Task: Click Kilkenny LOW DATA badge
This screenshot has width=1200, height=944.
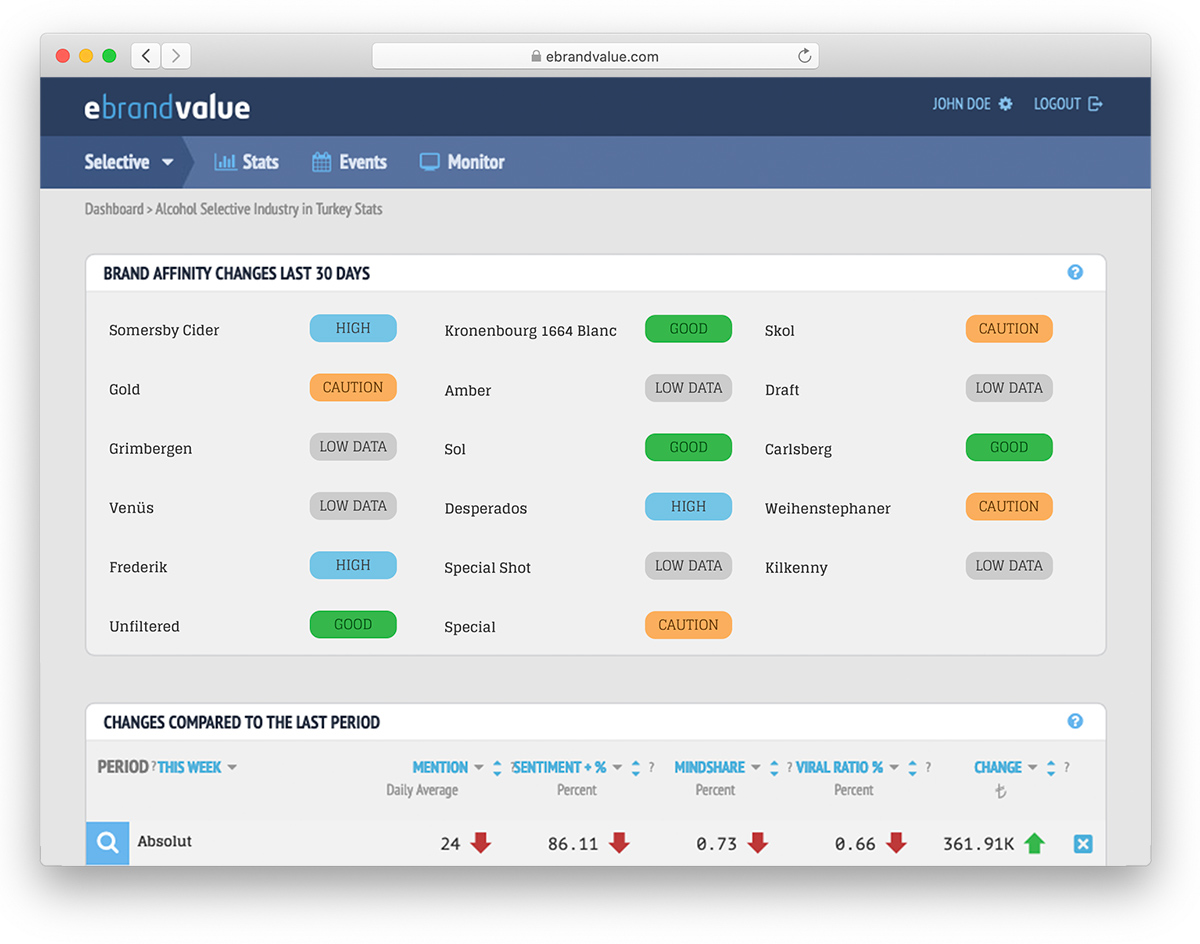Action: 1009,565
